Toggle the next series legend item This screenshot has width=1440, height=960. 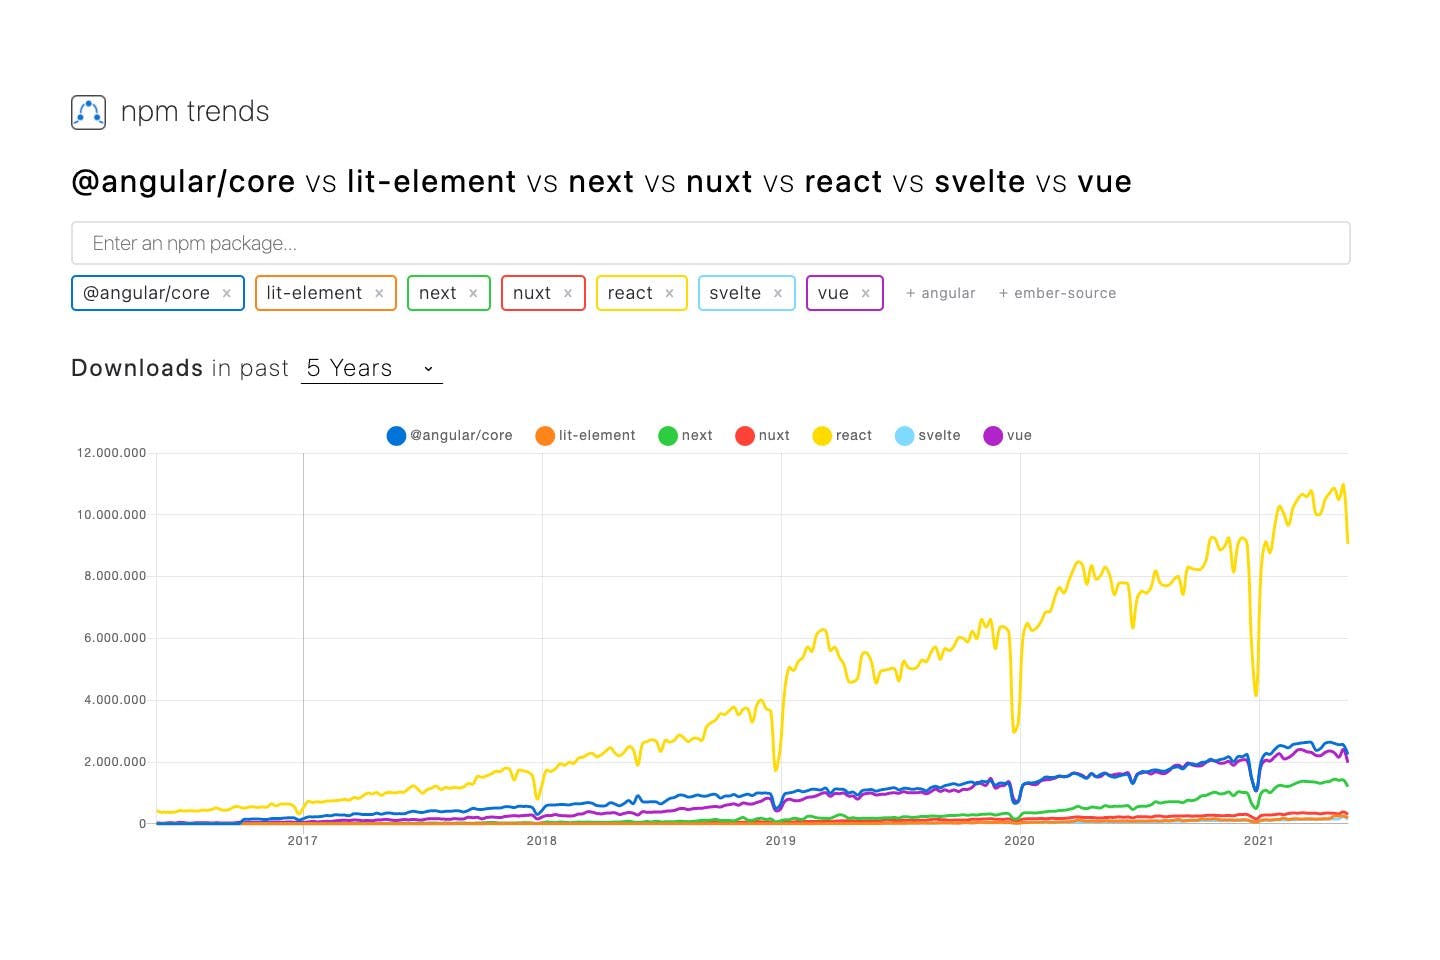686,436
